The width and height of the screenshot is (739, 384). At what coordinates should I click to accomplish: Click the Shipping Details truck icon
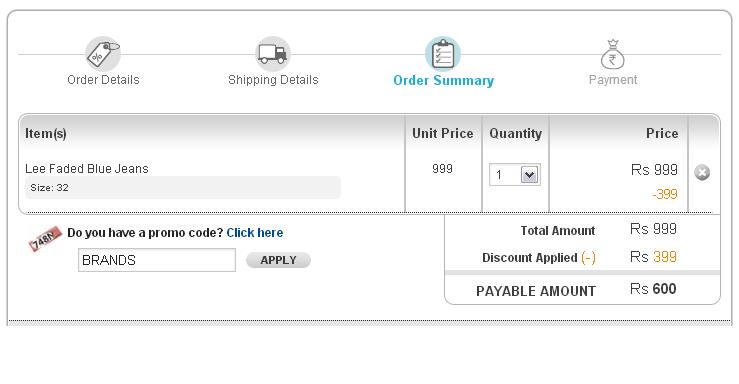(x=273, y=54)
